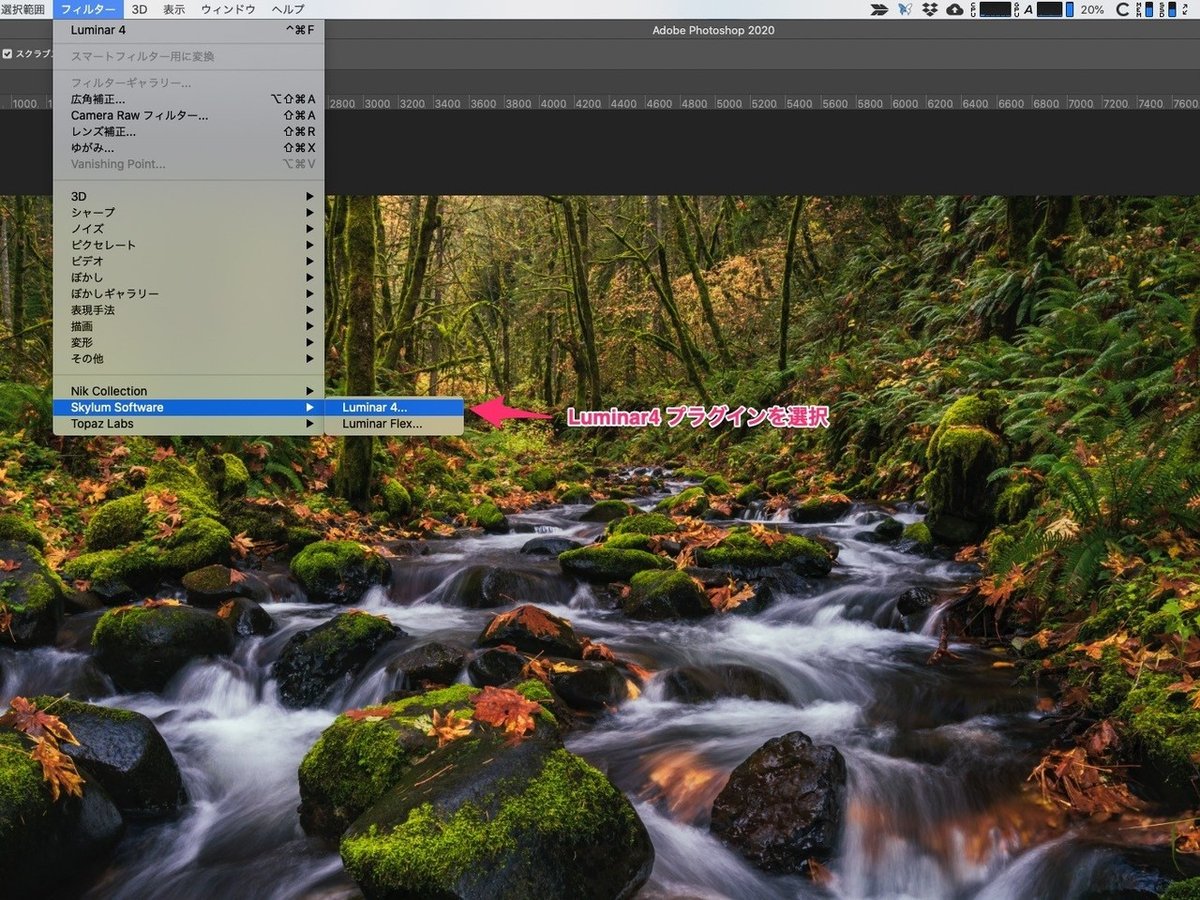Open the 表示 menu
Viewport: 1200px width, 900px height.
[x=174, y=9]
